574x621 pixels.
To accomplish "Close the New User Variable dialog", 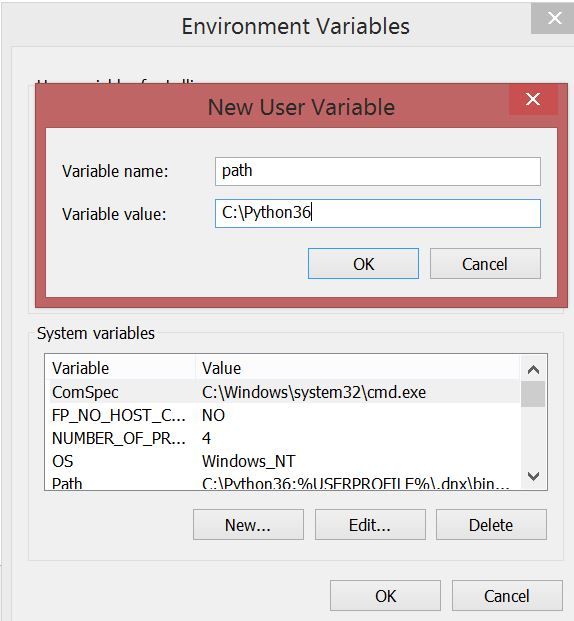I will (x=533, y=99).
